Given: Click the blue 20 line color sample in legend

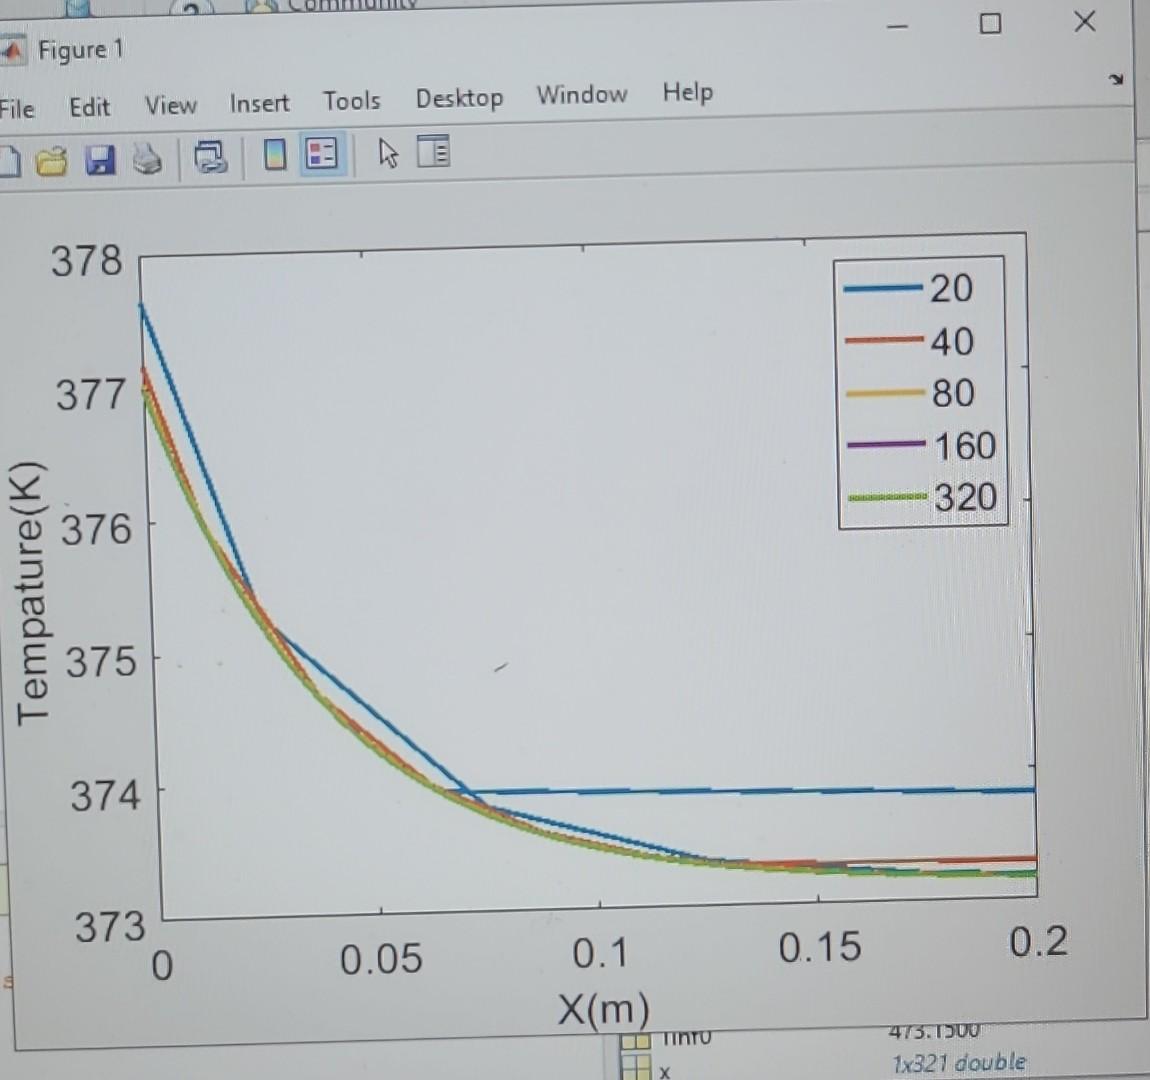Looking at the screenshot, I should [883, 288].
